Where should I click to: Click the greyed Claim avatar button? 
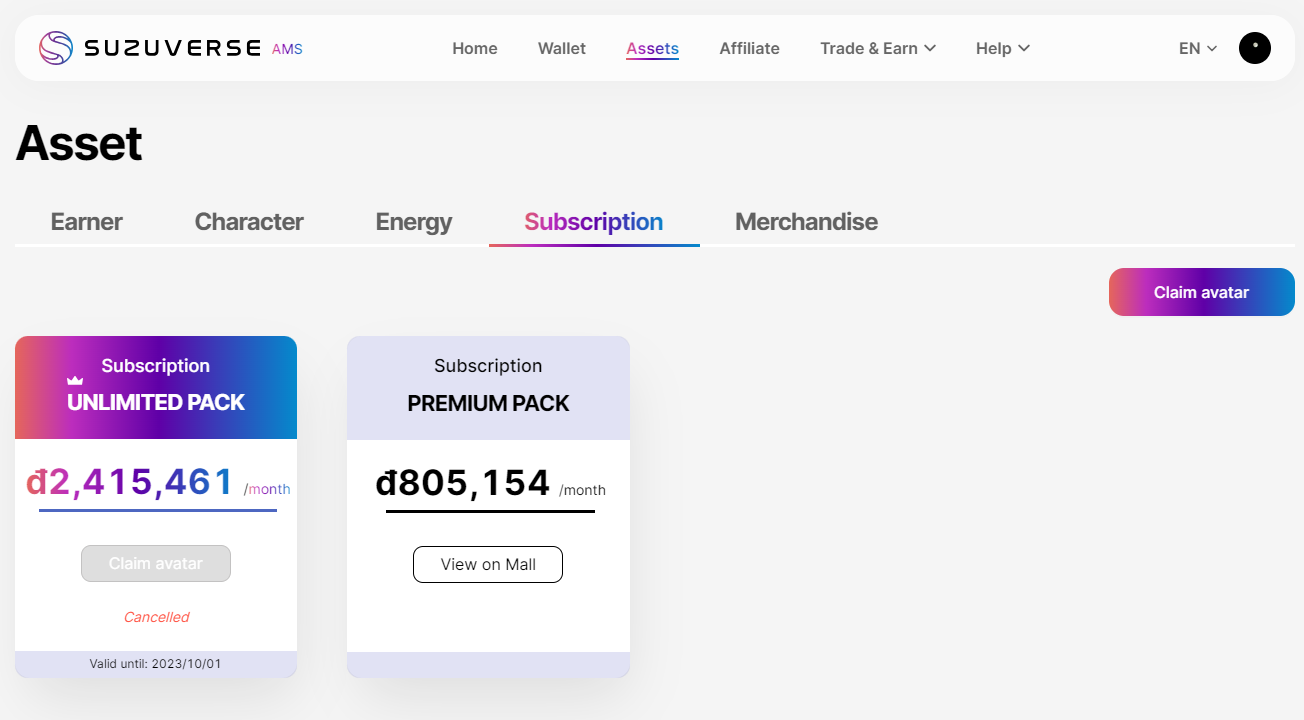tap(156, 564)
